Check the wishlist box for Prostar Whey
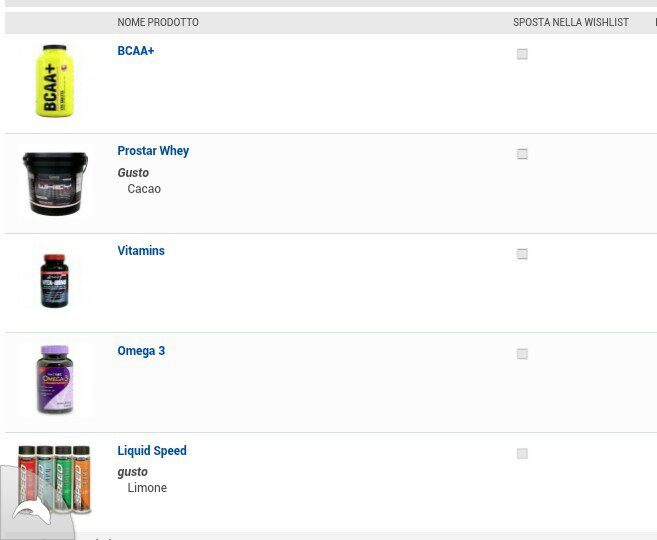657x540 pixels. (522, 154)
